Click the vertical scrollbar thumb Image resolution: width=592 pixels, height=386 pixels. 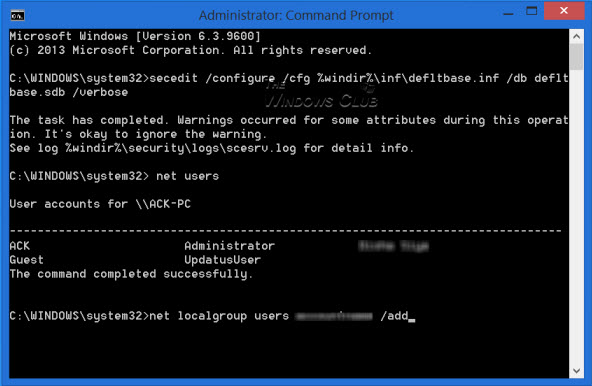coord(576,57)
